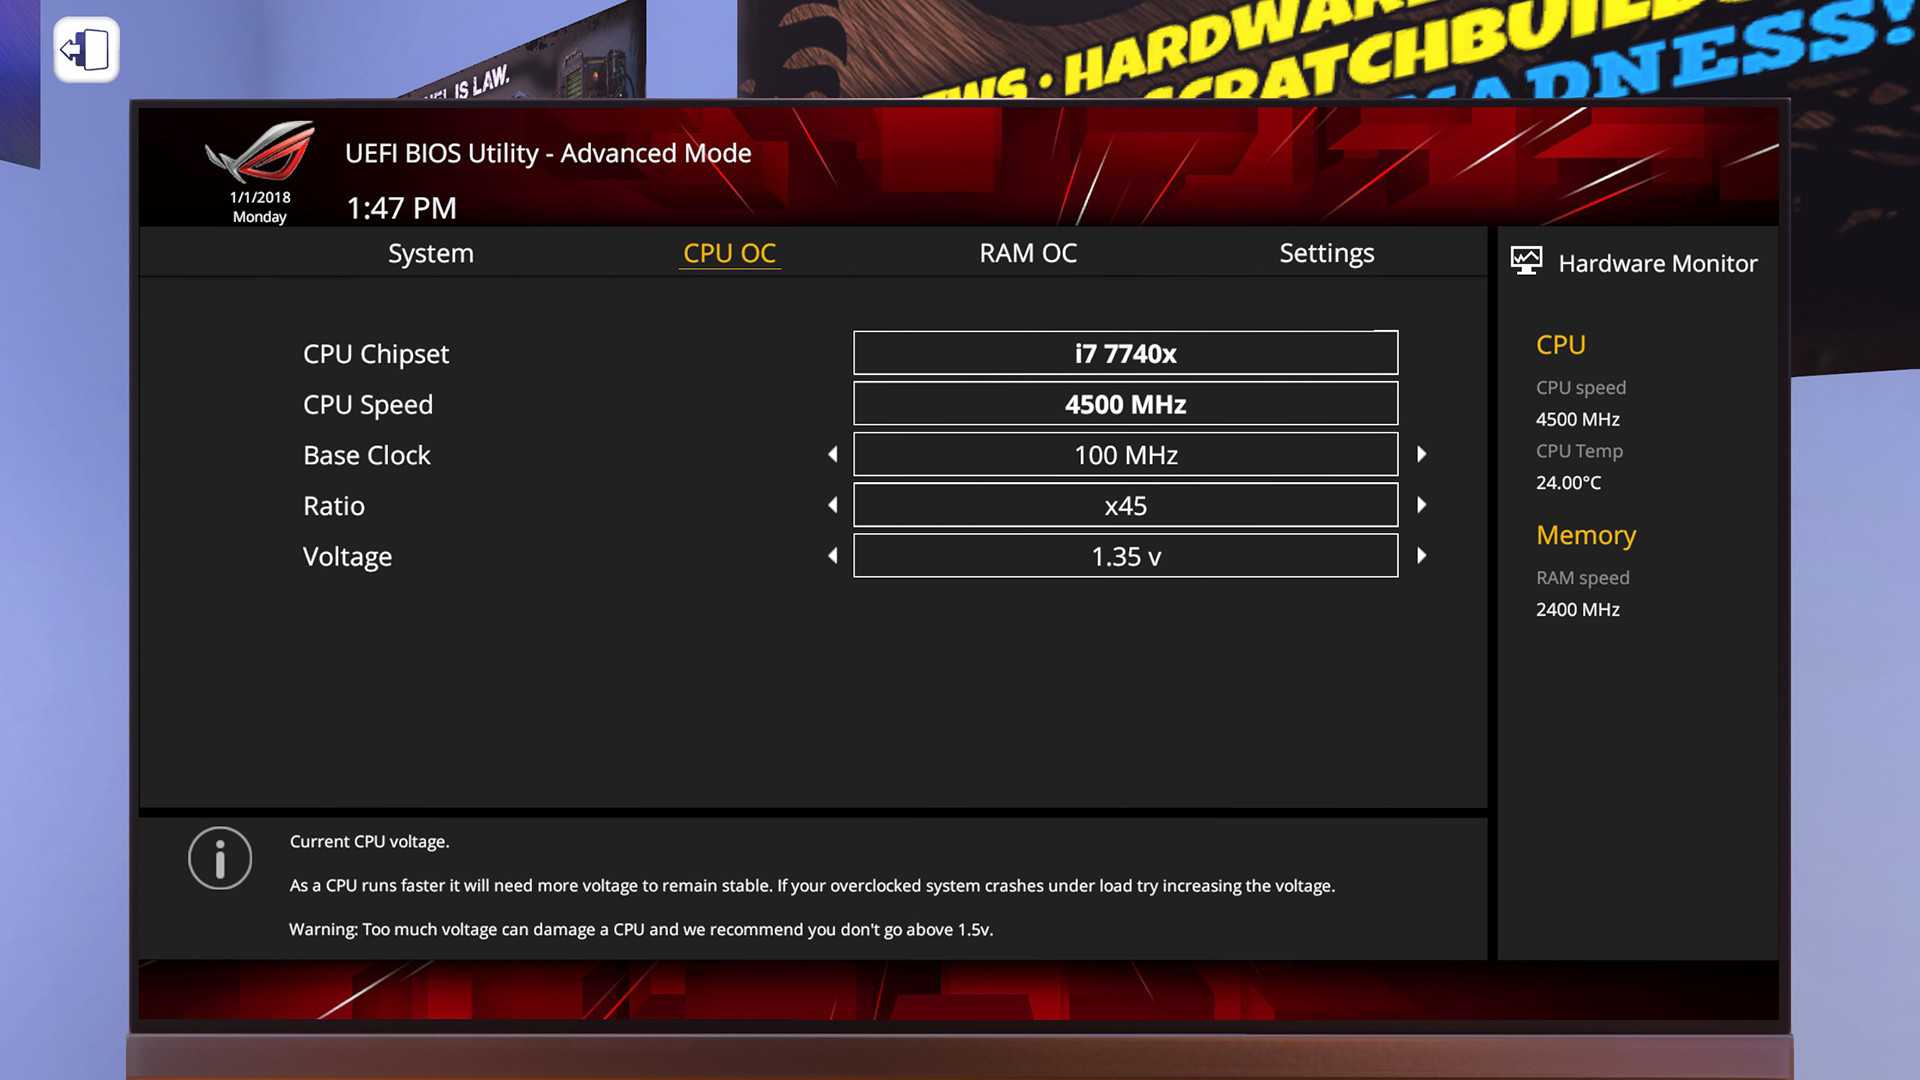This screenshot has width=1920, height=1080.
Task: Click the Voltage value slider control
Action: pyautogui.click(x=1125, y=555)
